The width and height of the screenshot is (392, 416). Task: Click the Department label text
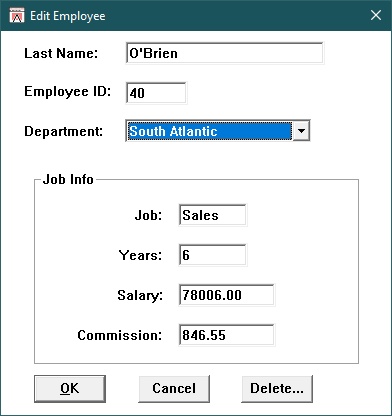click(64, 131)
